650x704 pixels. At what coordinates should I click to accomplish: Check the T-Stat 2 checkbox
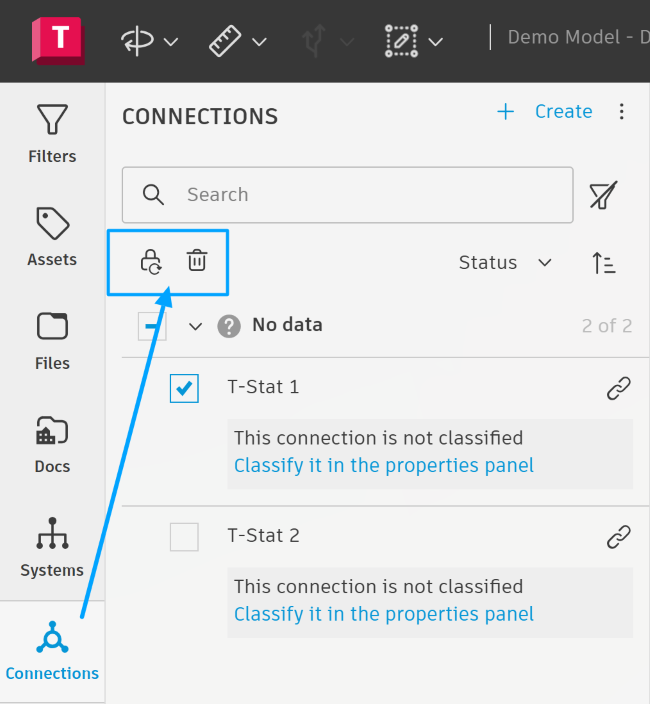(184, 537)
